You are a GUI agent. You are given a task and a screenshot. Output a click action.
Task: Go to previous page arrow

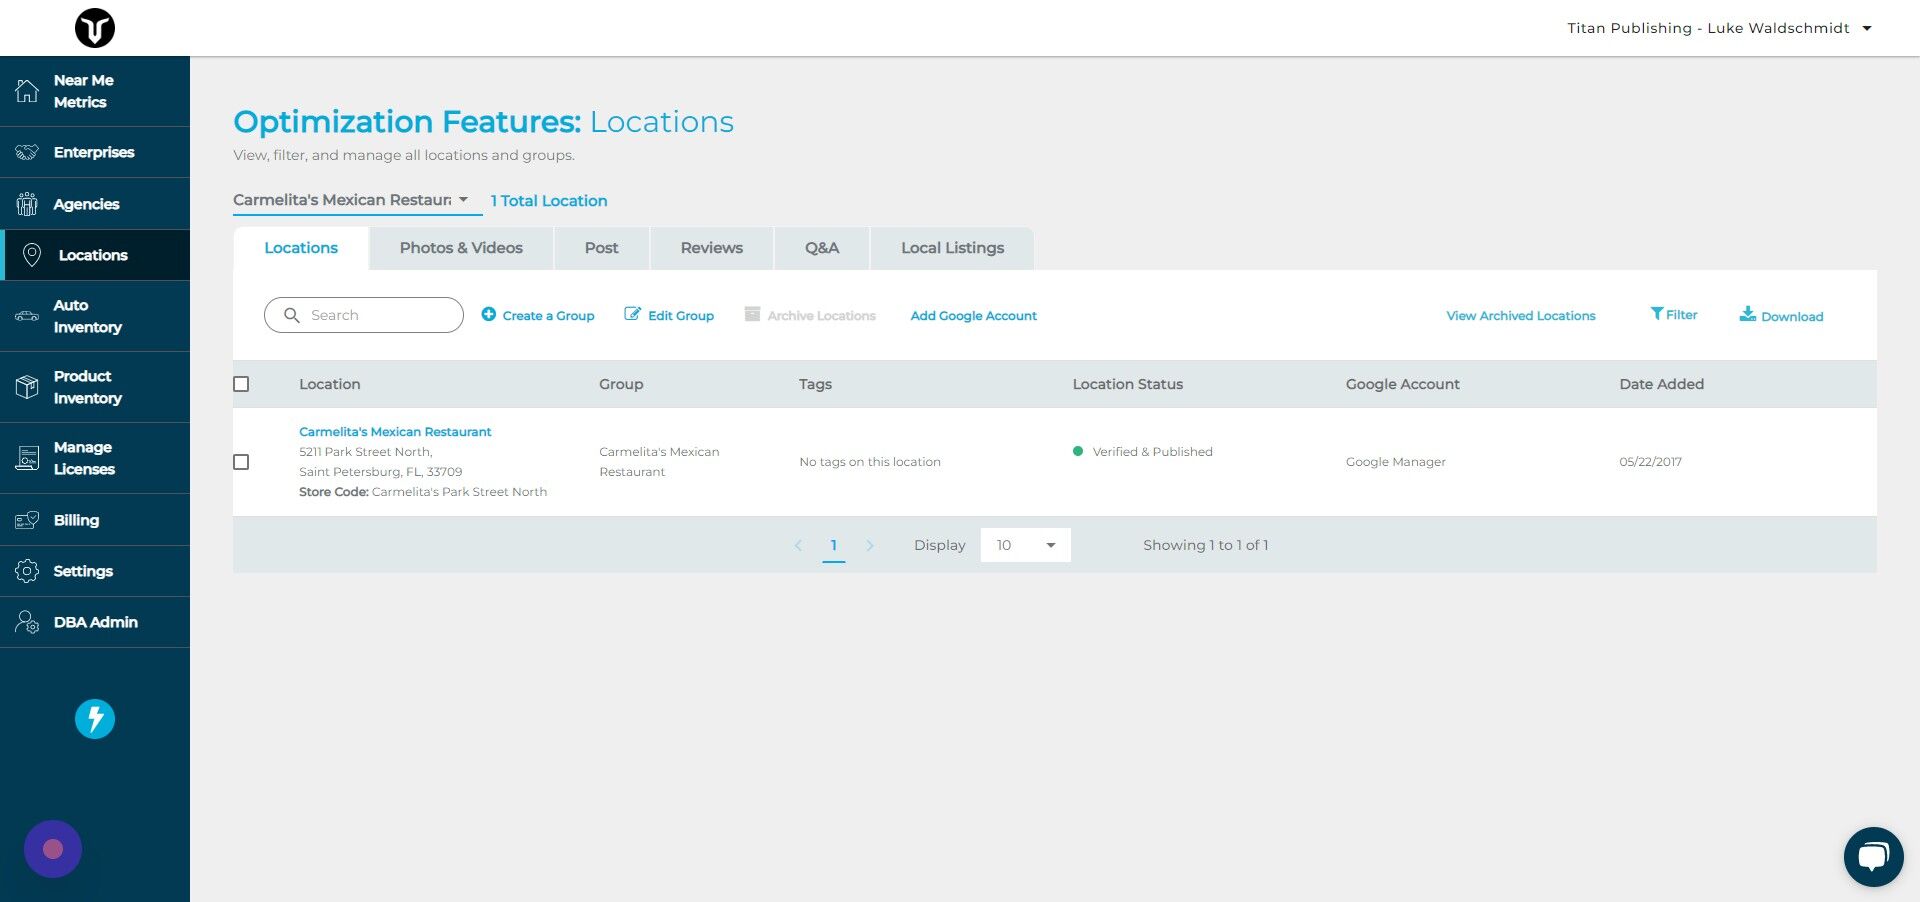point(798,545)
